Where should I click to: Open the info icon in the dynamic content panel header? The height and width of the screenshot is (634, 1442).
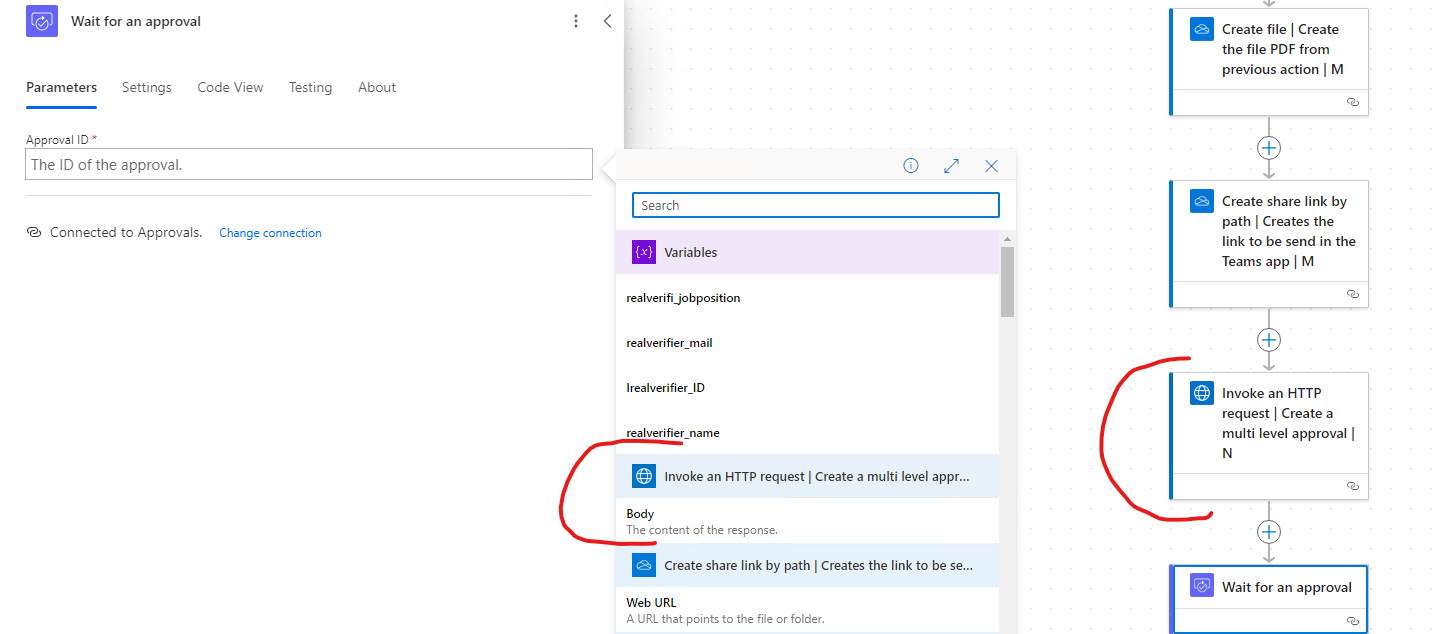pos(910,165)
